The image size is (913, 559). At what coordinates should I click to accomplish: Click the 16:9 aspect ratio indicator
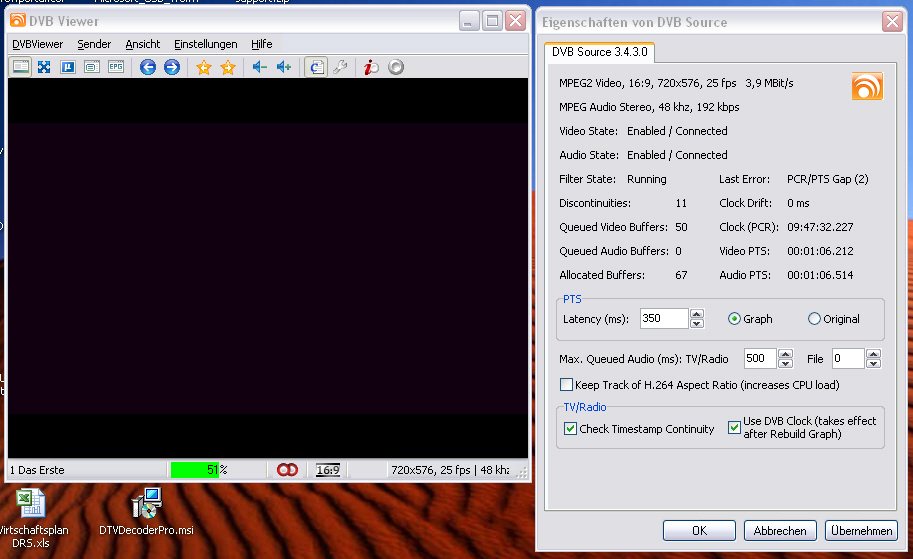tap(328, 470)
